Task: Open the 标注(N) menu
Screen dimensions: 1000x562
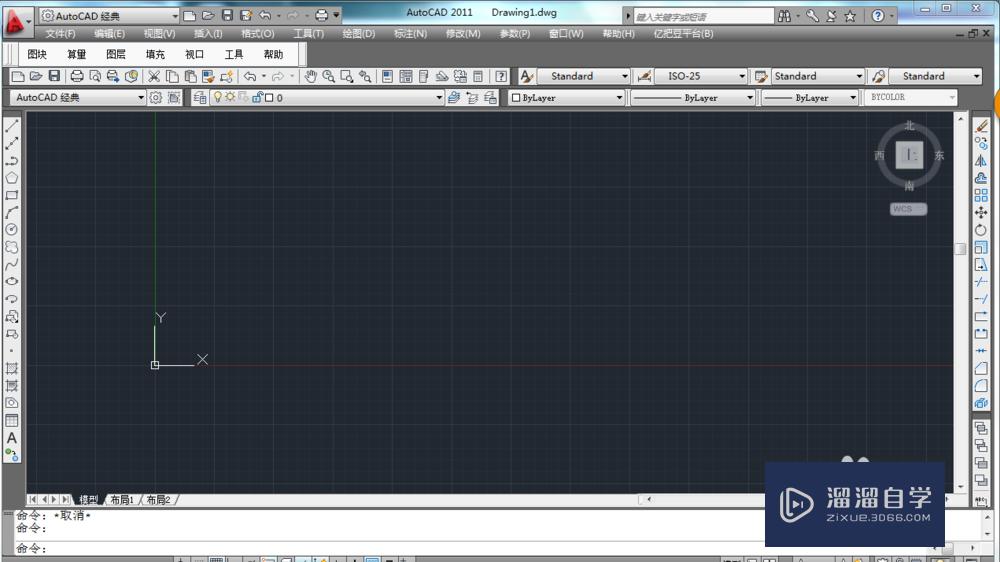Action: point(410,34)
